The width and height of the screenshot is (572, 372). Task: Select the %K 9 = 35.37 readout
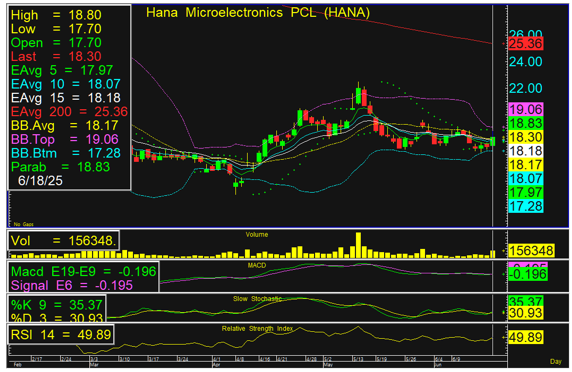point(57,305)
